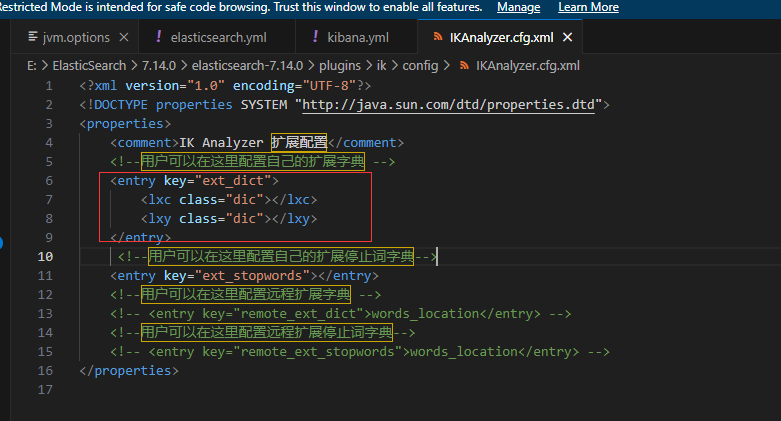Switch to the elasticsearch.yml tab
Screen dimensions: 781x421
(x=218, y=37)
